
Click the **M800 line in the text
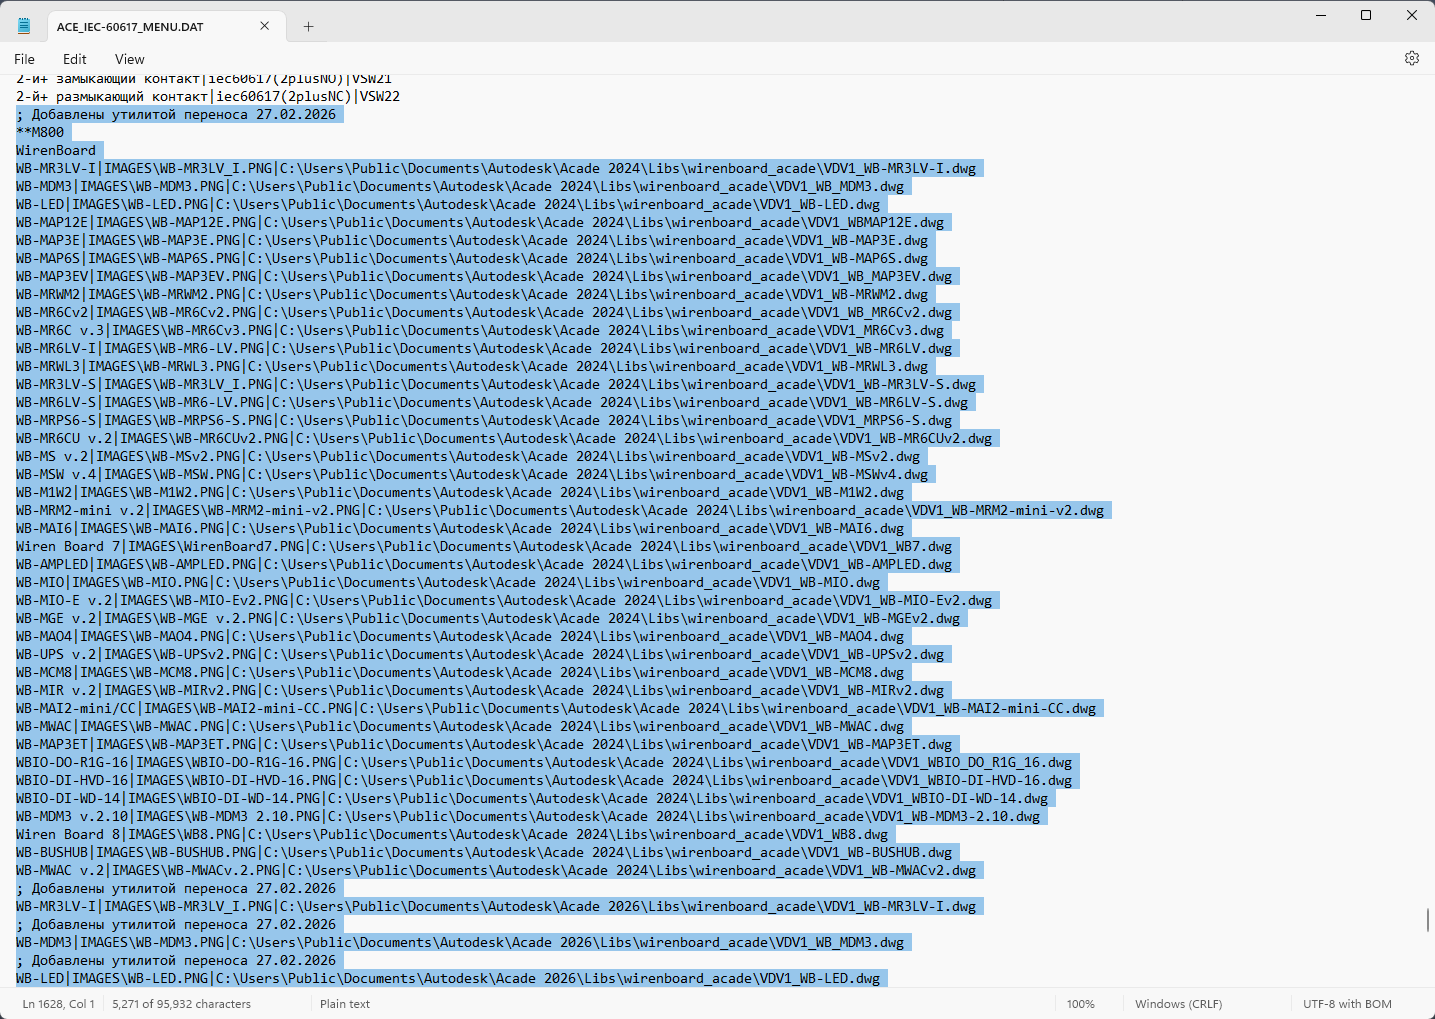[40, 132]
